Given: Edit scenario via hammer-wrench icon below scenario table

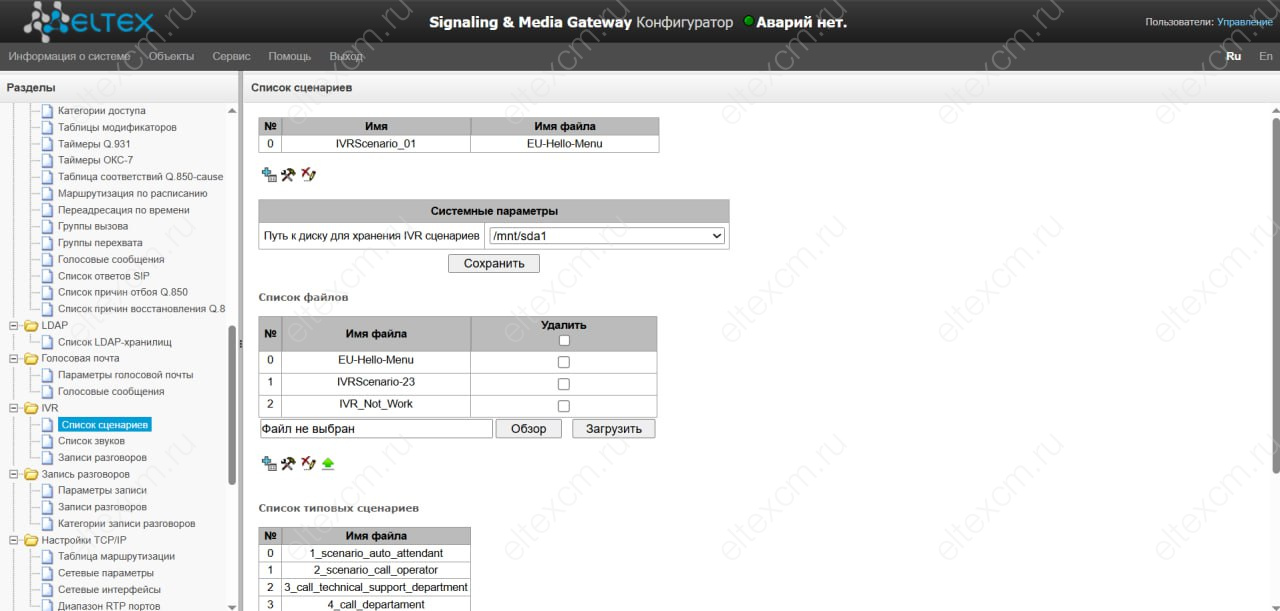Looking at the screenshot, I should (x=288, y=174).
